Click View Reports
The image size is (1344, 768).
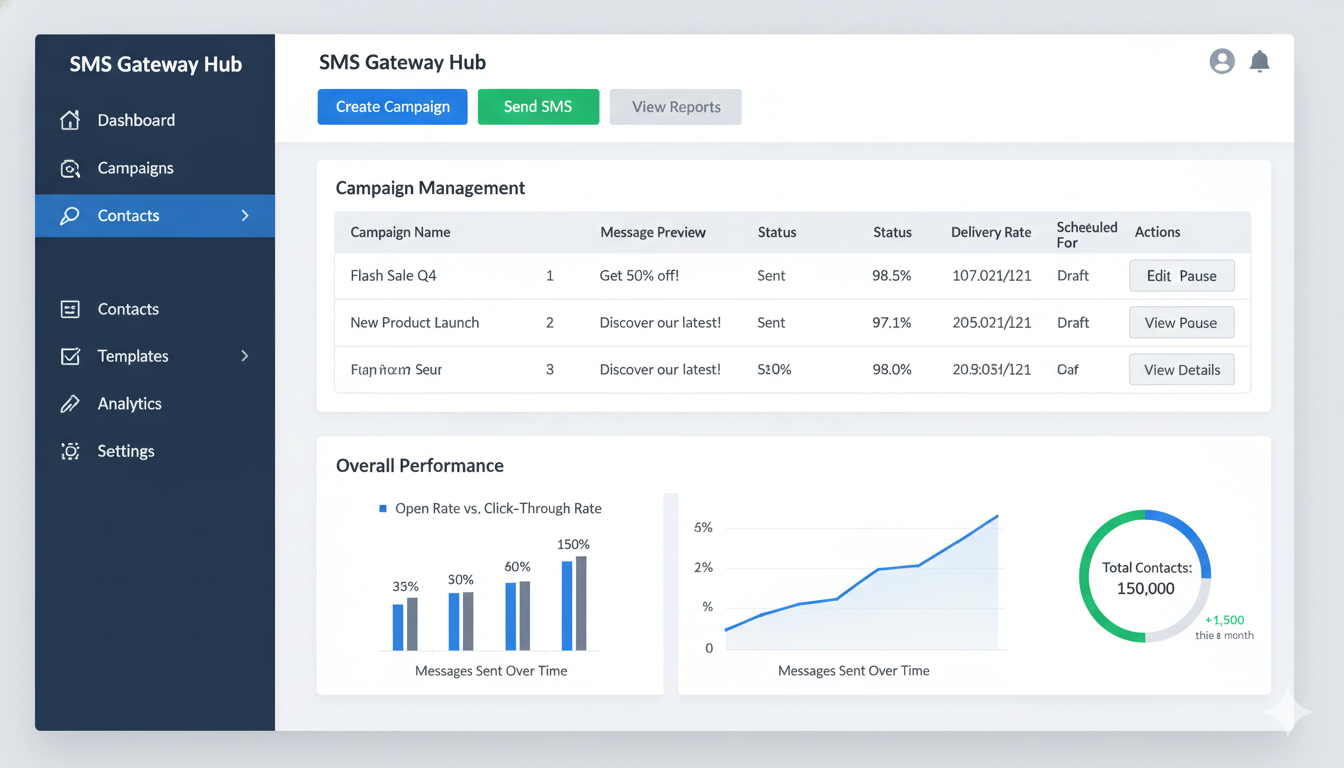click(x=675, y=106)
